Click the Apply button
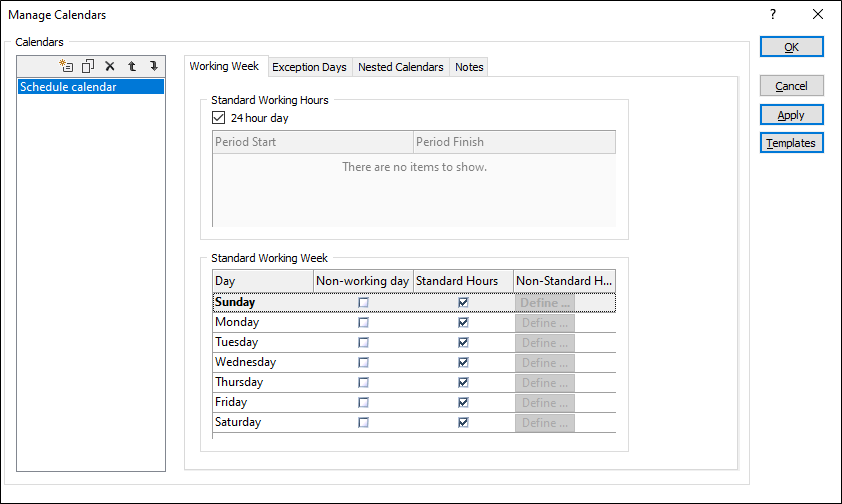The image size is (842, 504). point(791,115)
